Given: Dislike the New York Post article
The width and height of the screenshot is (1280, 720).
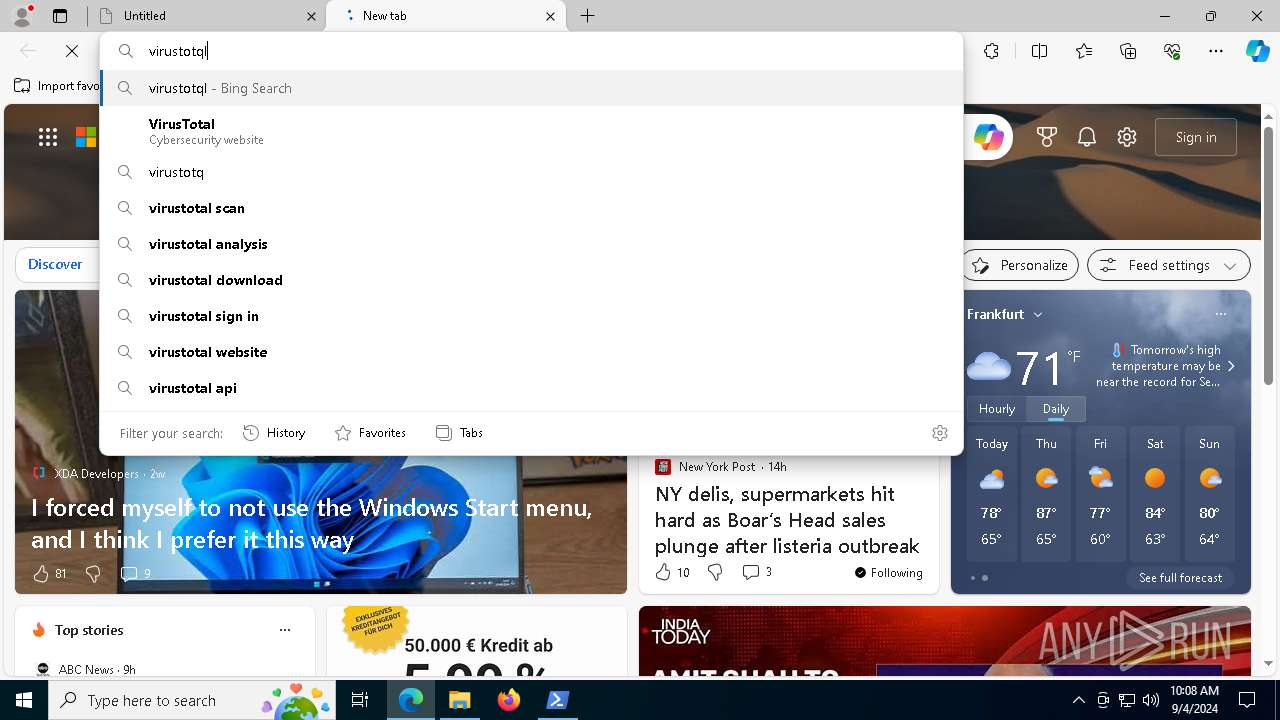Looking at the screenshot, I should [715, 572].
